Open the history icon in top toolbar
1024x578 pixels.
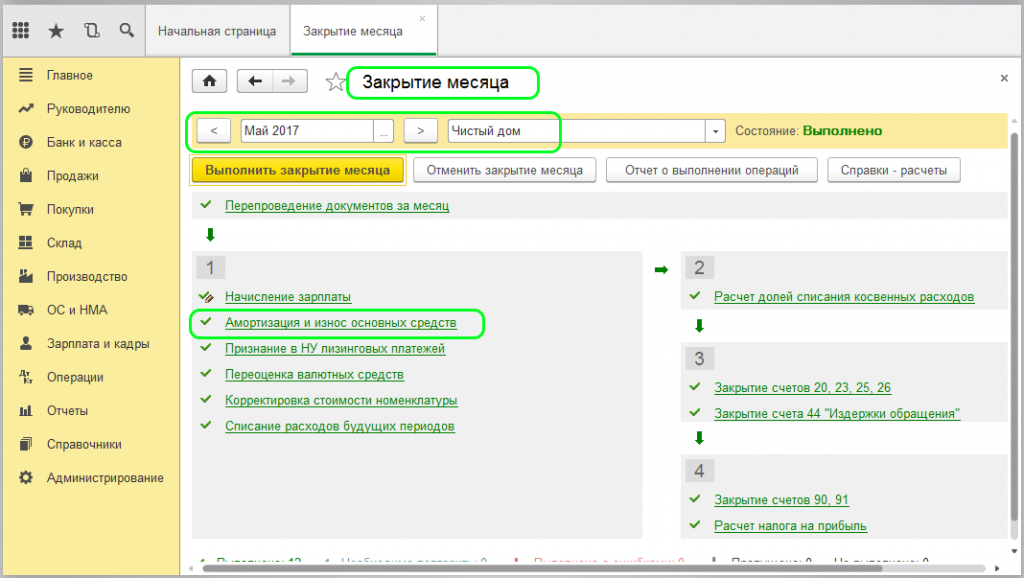(92, 31)
